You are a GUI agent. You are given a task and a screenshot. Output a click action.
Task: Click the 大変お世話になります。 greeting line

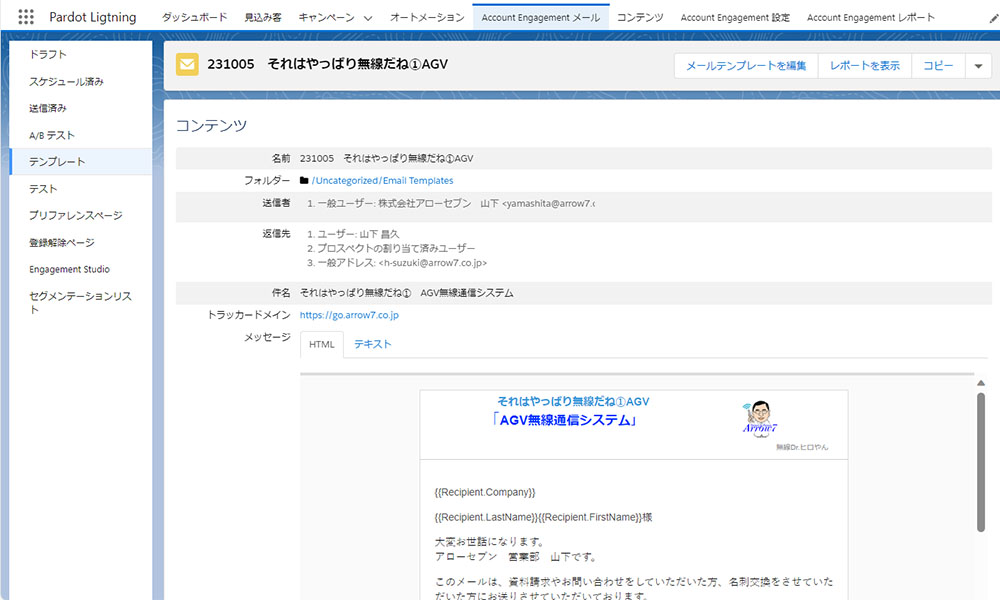(x=490, y=542)
